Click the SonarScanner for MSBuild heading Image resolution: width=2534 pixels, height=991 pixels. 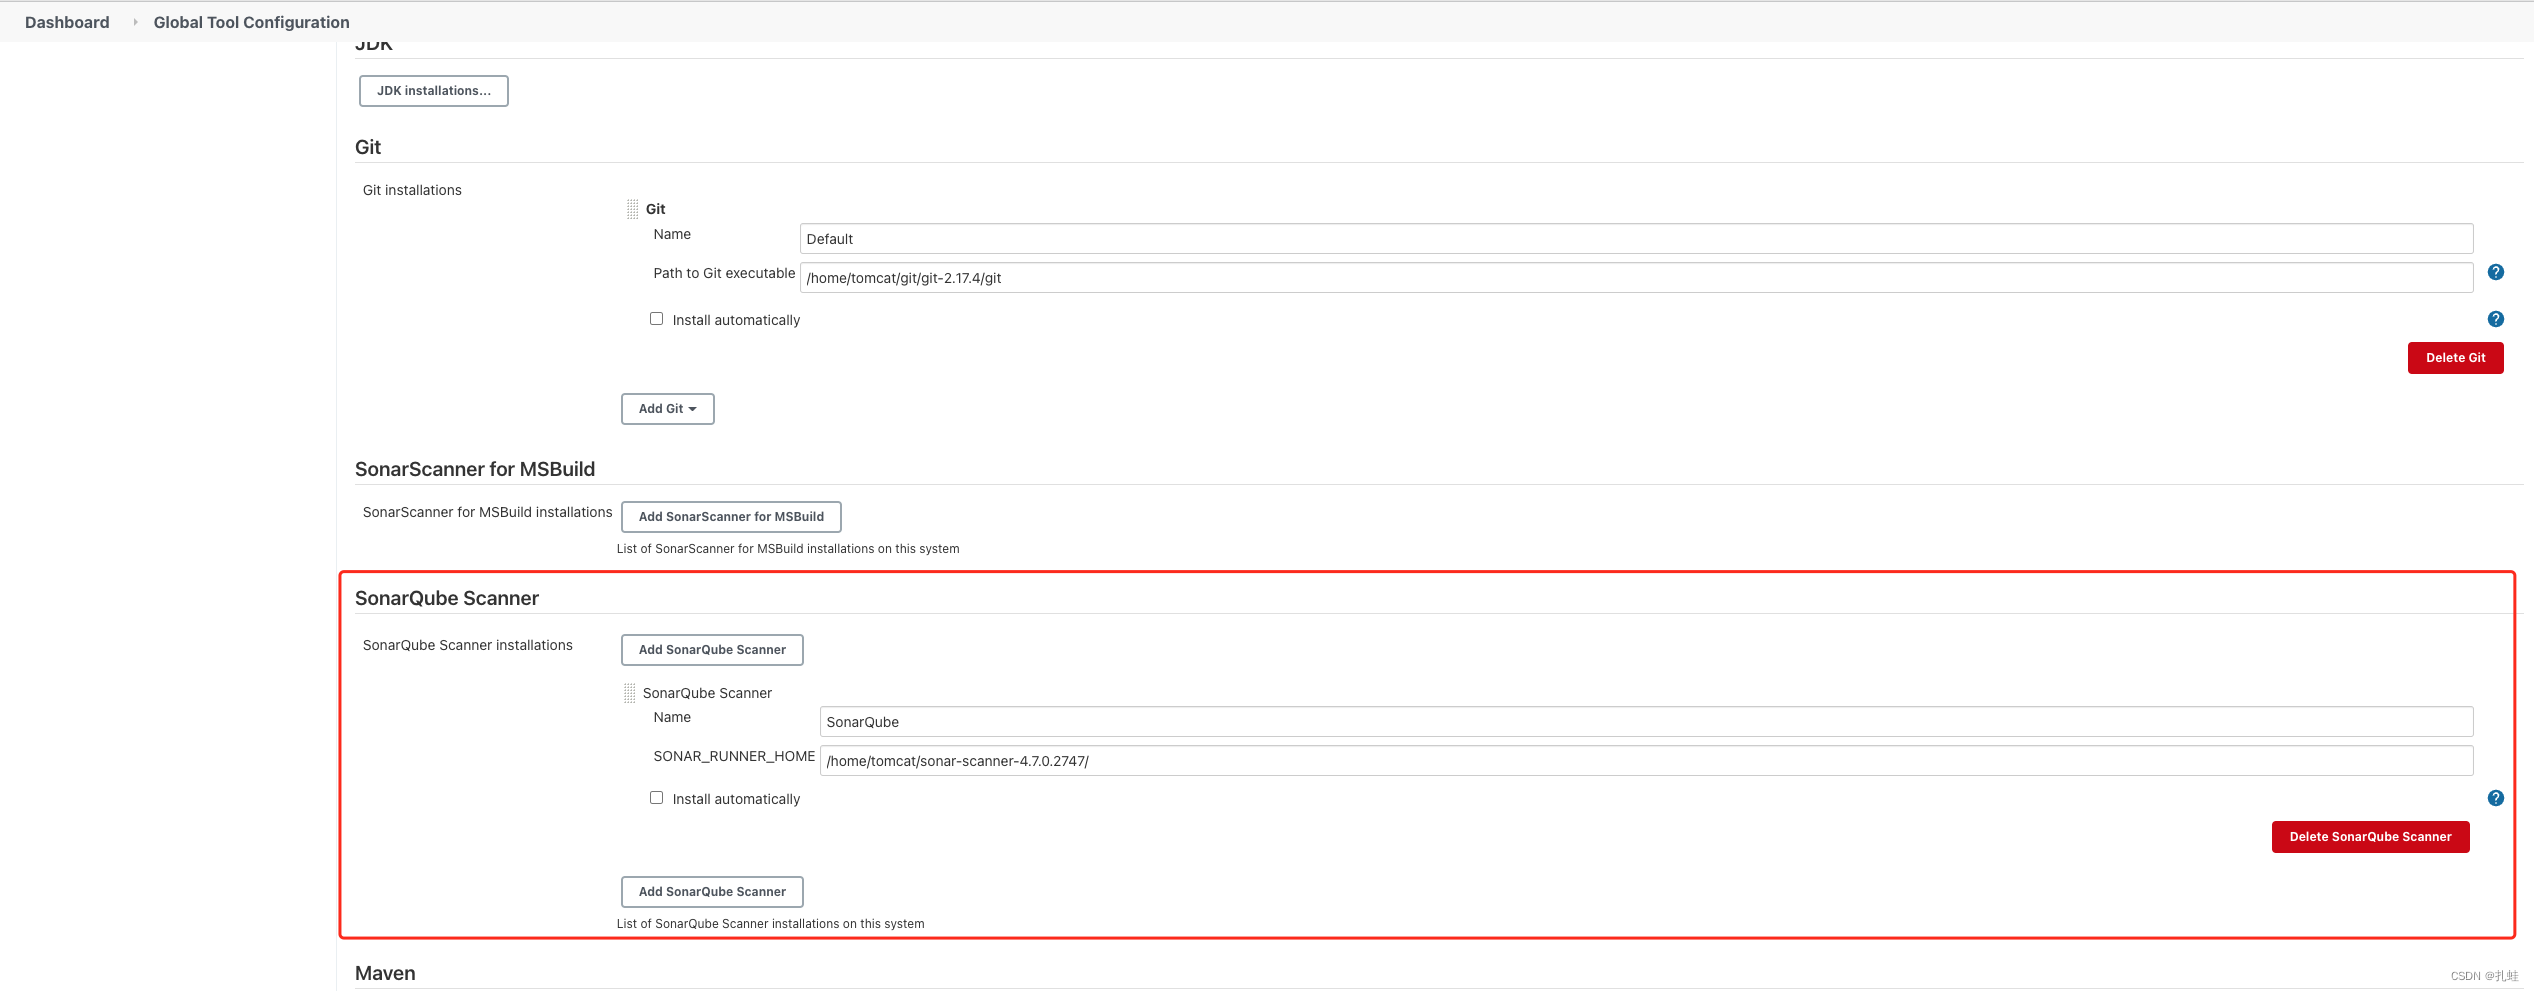click(475, 469)
